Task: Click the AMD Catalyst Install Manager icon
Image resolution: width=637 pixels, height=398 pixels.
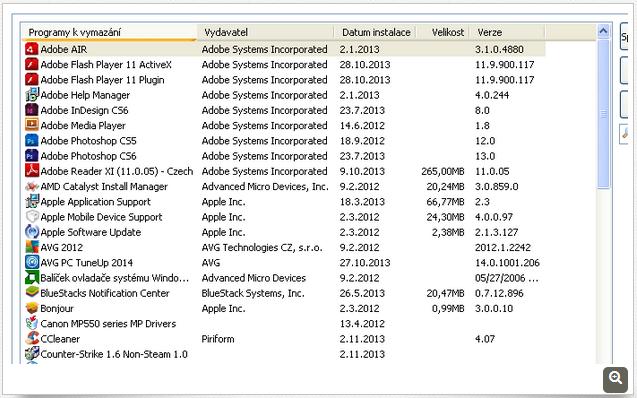Action: 32,186
